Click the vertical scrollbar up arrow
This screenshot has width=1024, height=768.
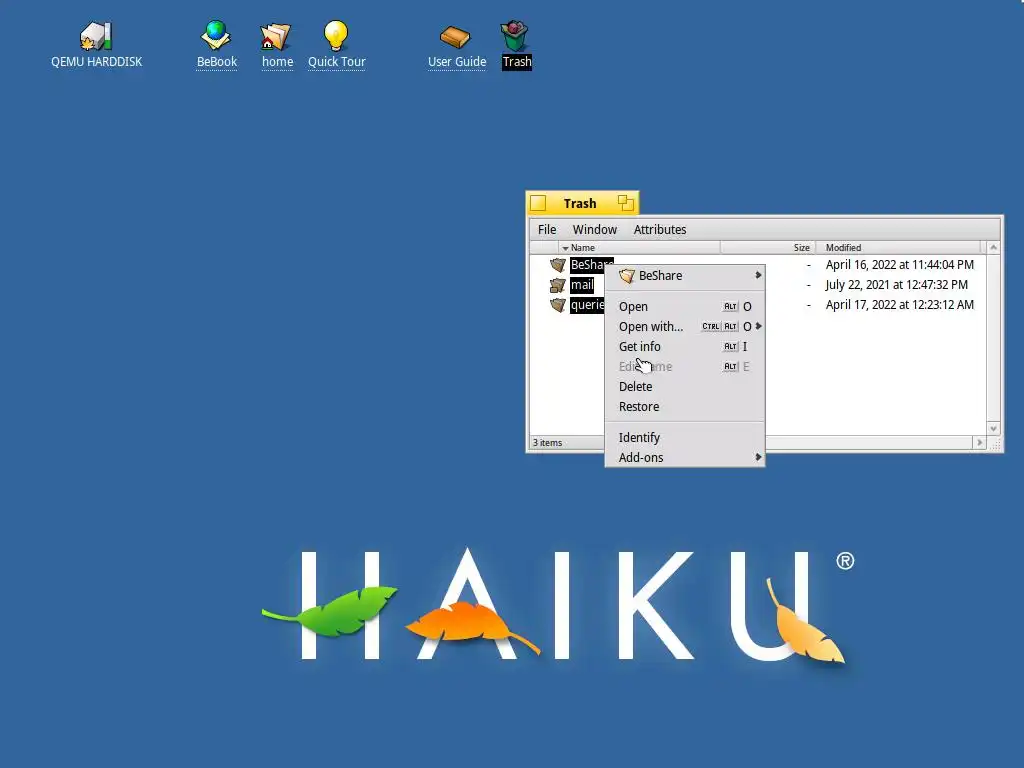pyautogui.click(x=993, y=248)
